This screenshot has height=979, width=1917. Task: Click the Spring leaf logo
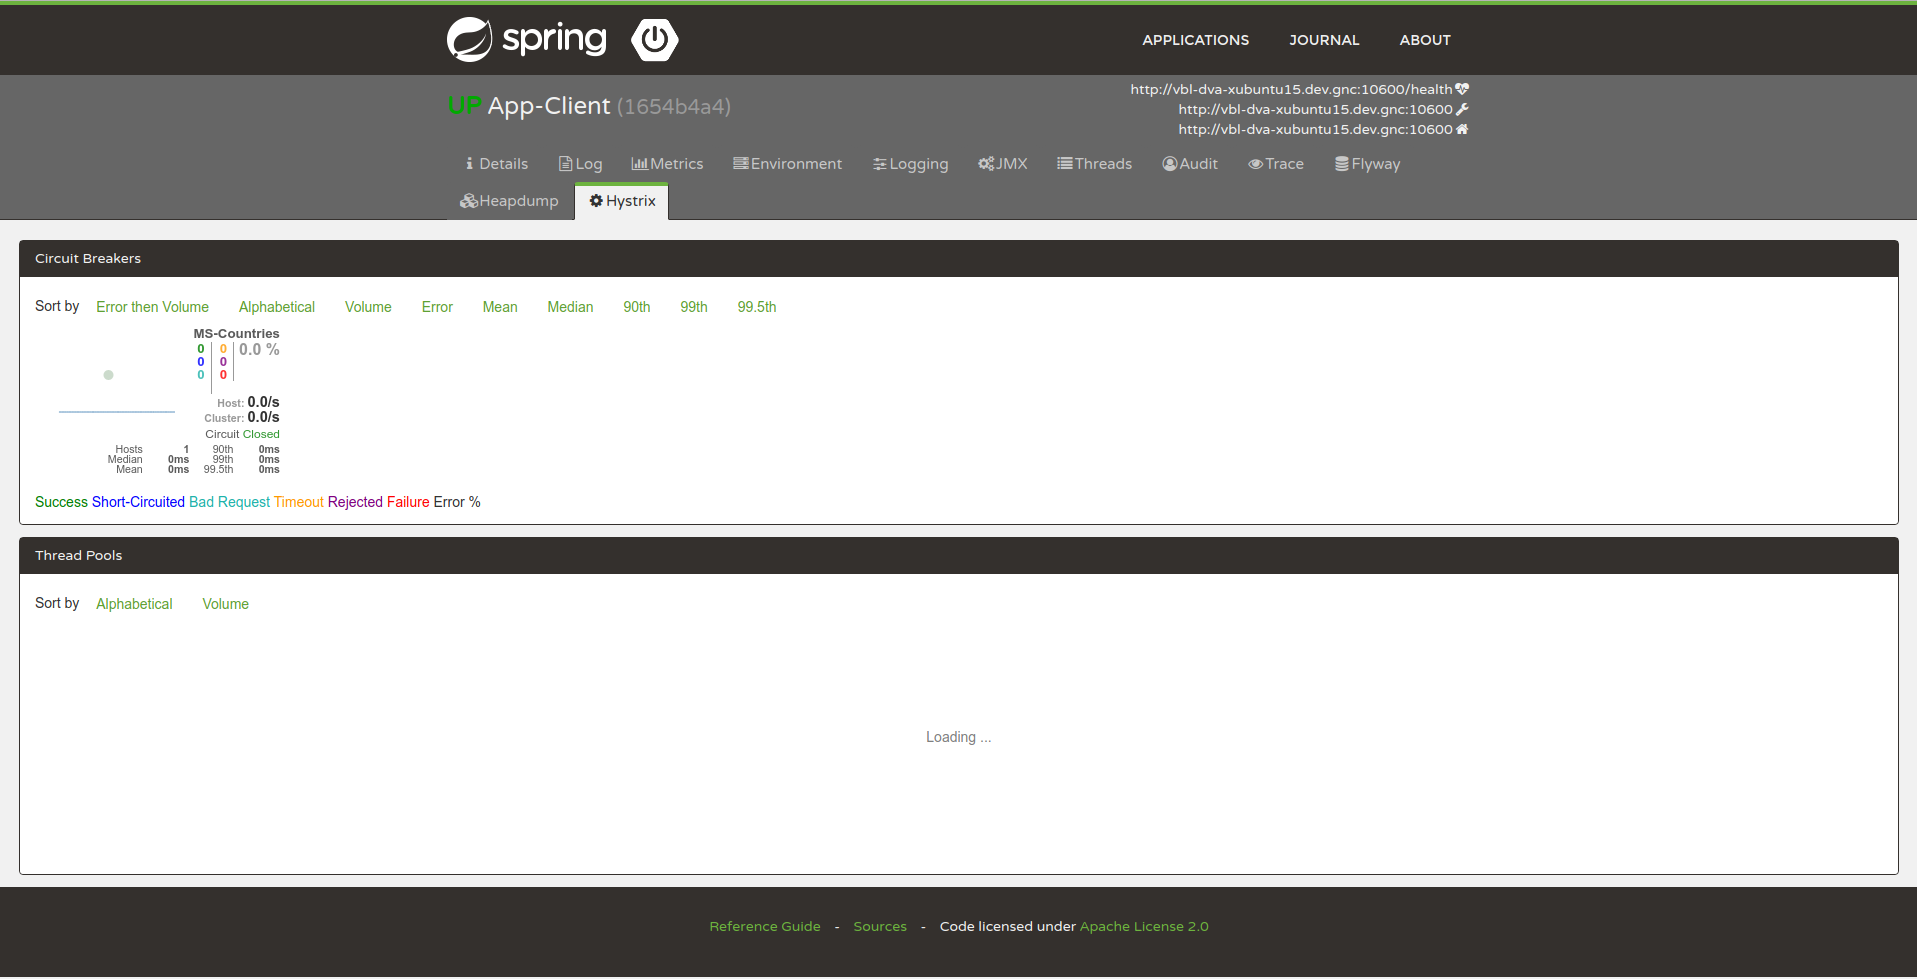[469, 40]
